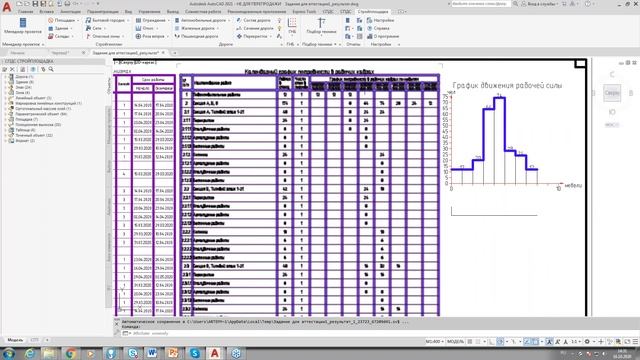This screenshot has width=640, height=360.
Task: Open the Менеджер проектов ribbon button
Action: pyautogui.click(x=22, y=25)
